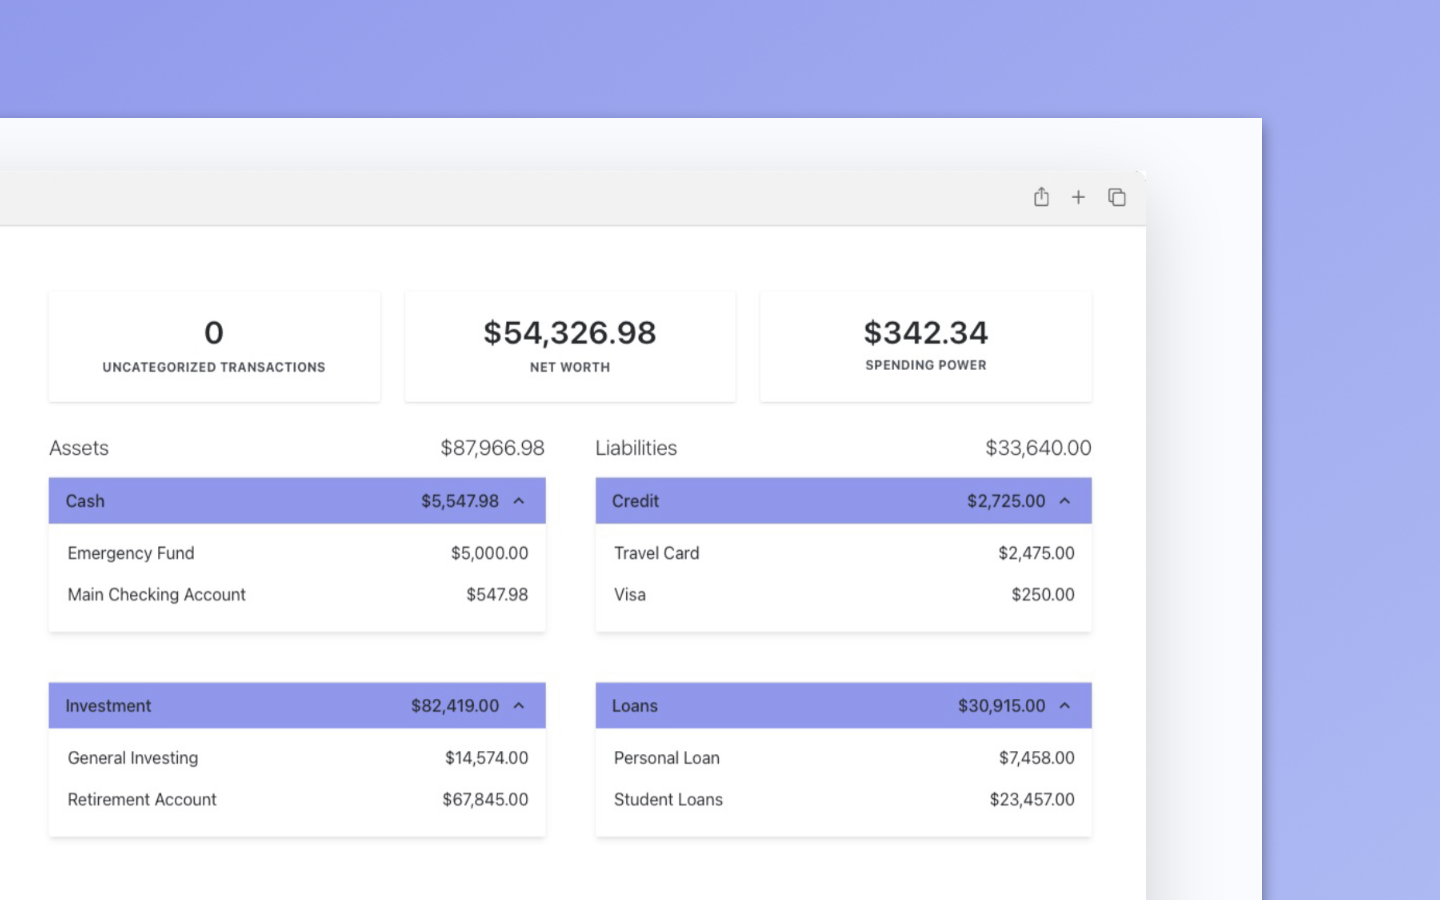Open the Uncategorized Transactions card
The width and height of the screenshot is (1440, 900).
coord(214,347)
